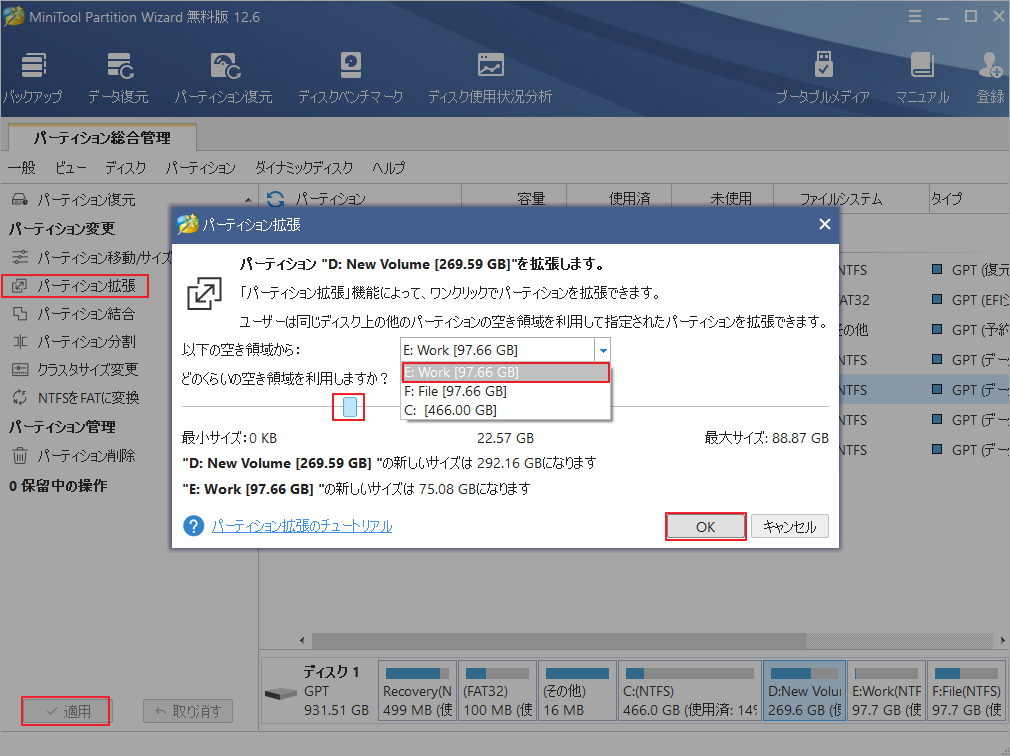Start ディスクベンチマーク disk benchmark
The image size is (1010, 756).
[350, 79]
